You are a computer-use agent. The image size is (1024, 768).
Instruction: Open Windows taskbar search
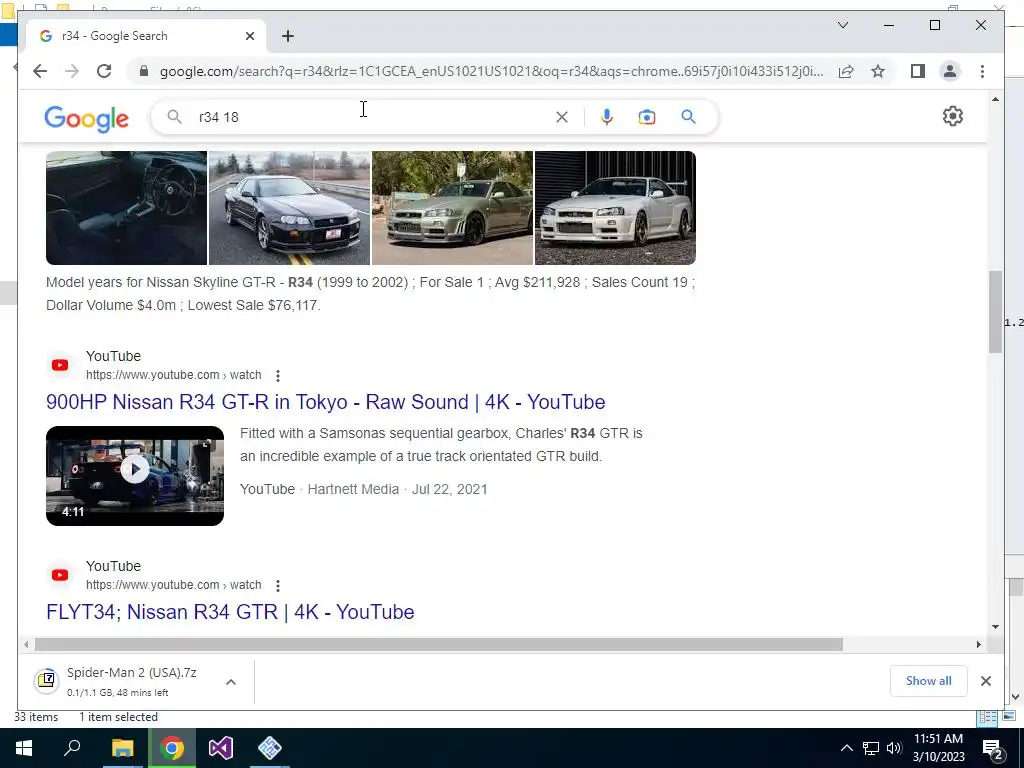pos(72,748)
